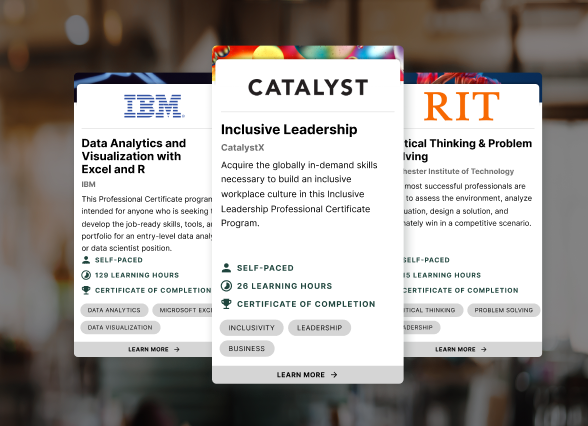Click the orange RIT logo
The image size is (588, 426).
coord(462,106)
